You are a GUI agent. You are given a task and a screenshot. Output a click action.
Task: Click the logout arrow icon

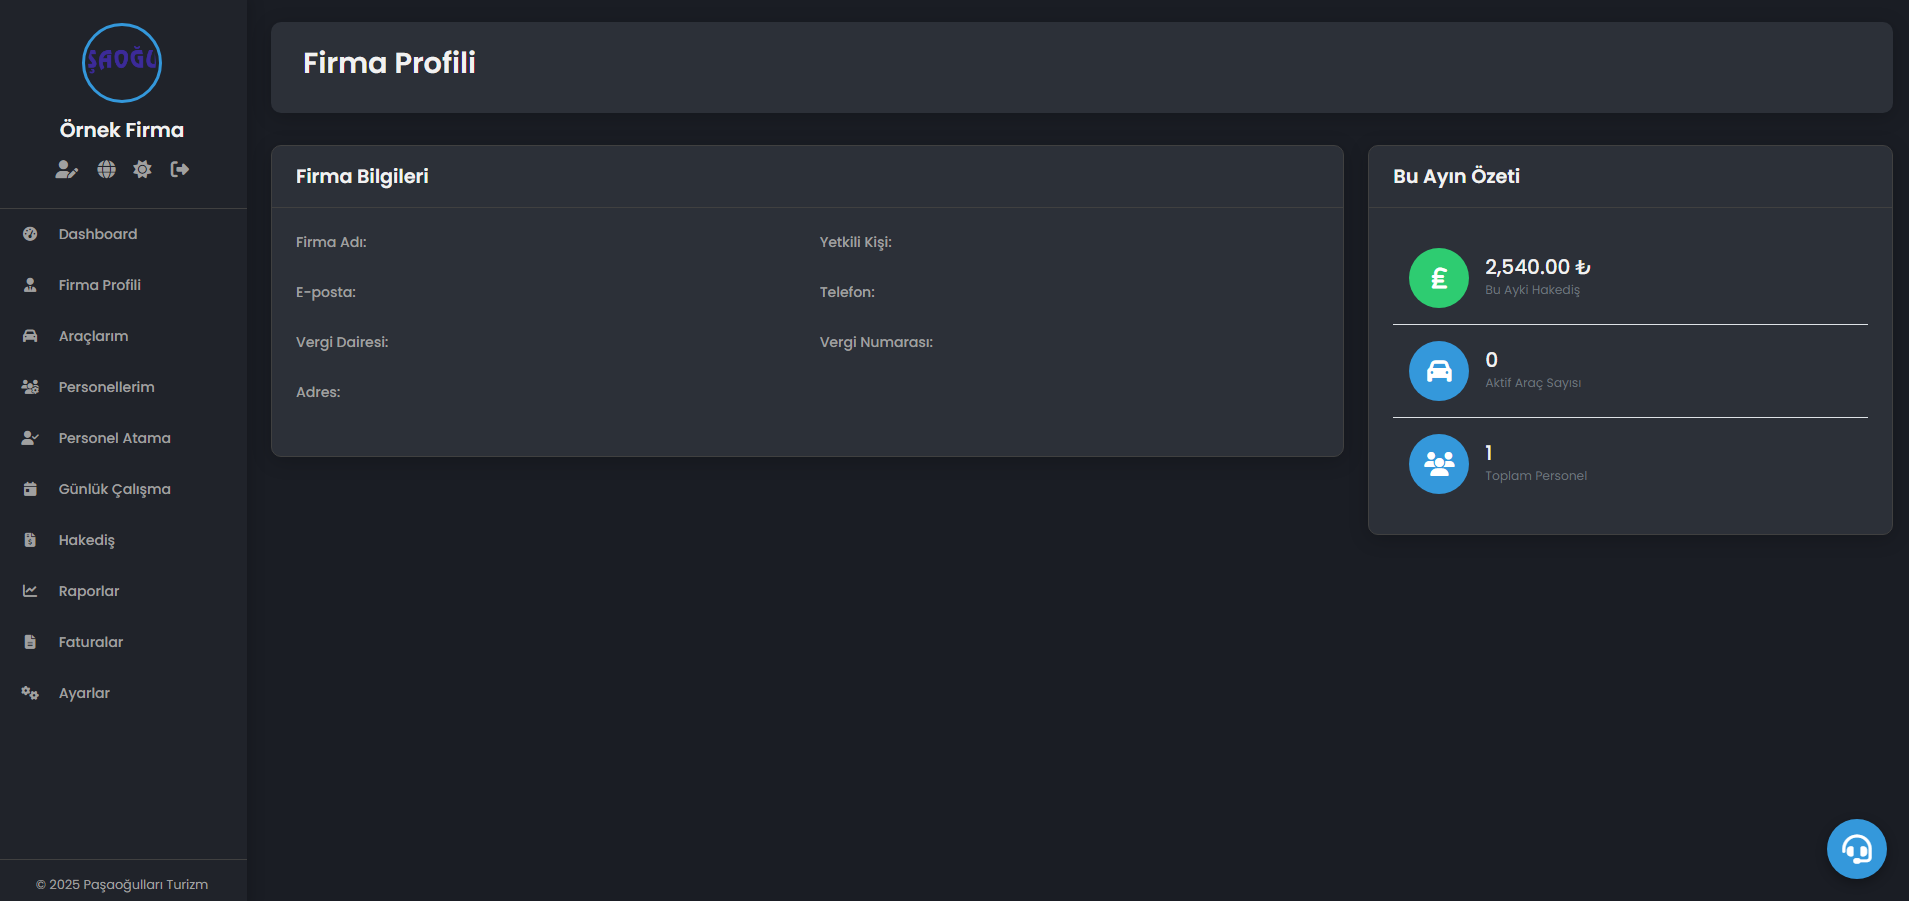click(x=180, y=170)
